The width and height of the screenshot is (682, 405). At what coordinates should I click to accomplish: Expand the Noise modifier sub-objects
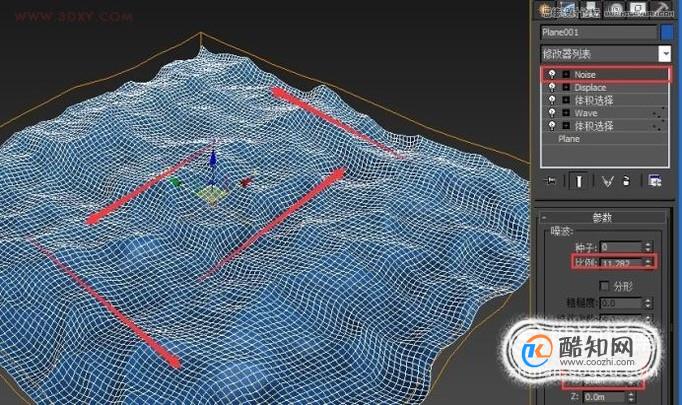[566, 74]
